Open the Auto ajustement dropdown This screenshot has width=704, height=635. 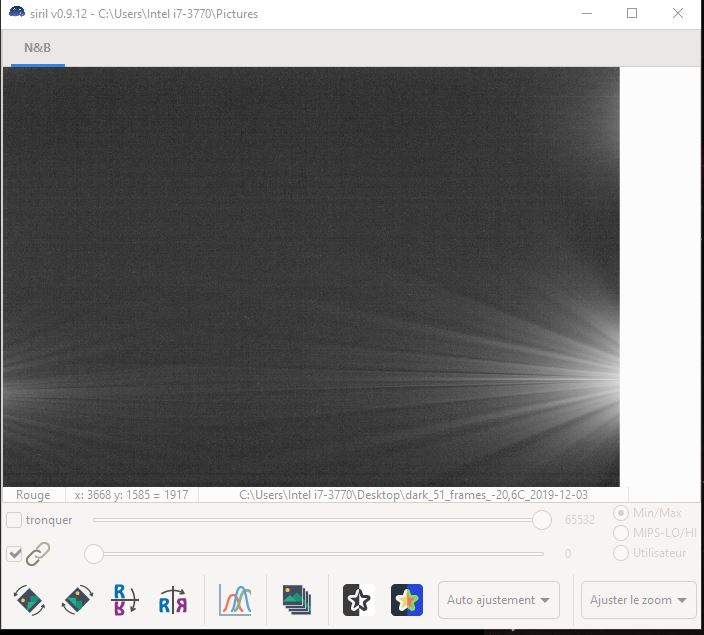(499, 600)
